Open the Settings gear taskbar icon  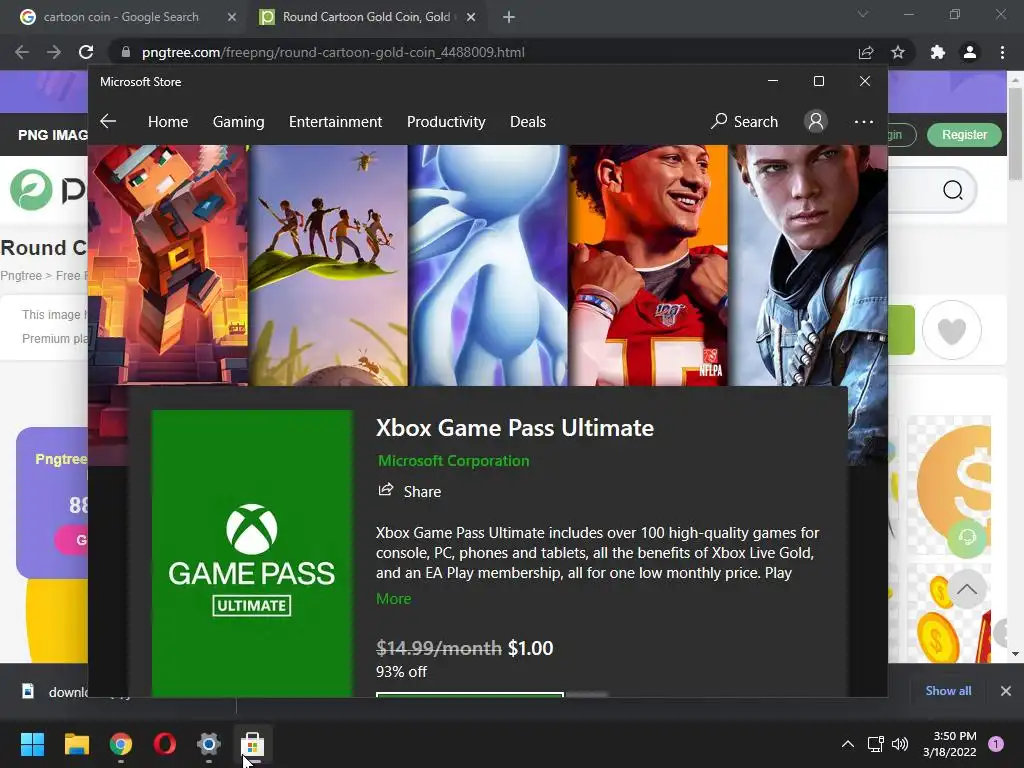tap(208, 744)
